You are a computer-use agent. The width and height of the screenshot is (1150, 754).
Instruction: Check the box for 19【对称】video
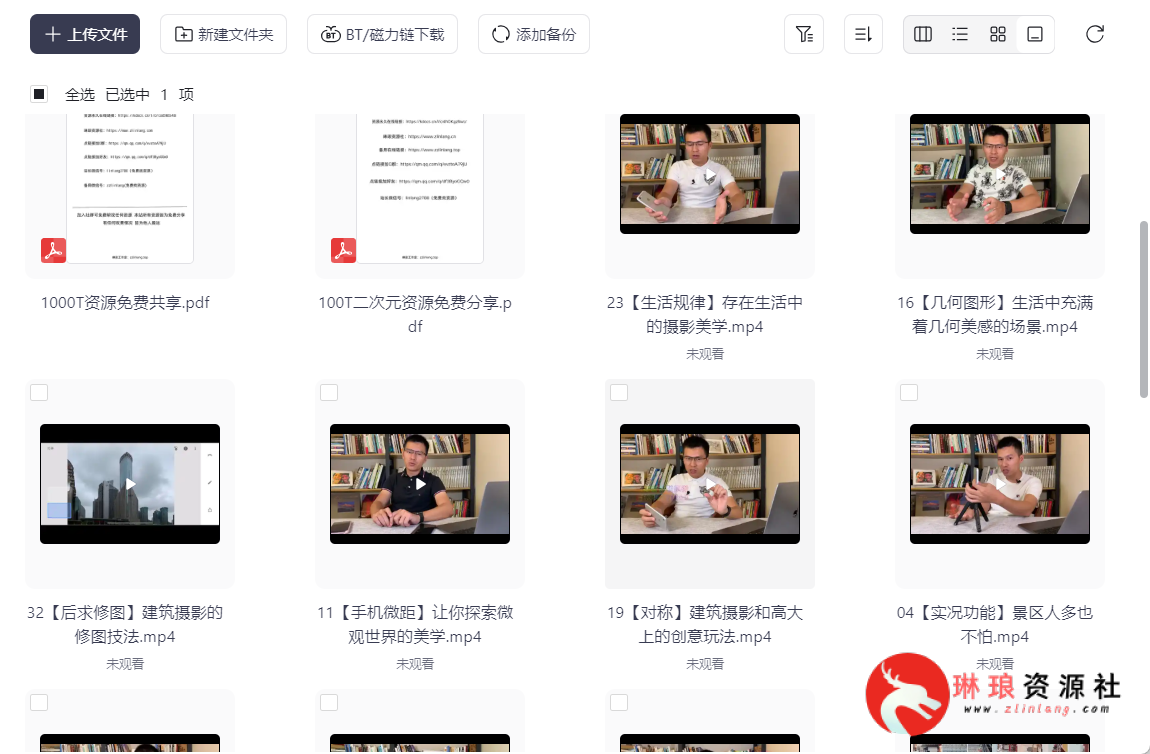(619, 392)
